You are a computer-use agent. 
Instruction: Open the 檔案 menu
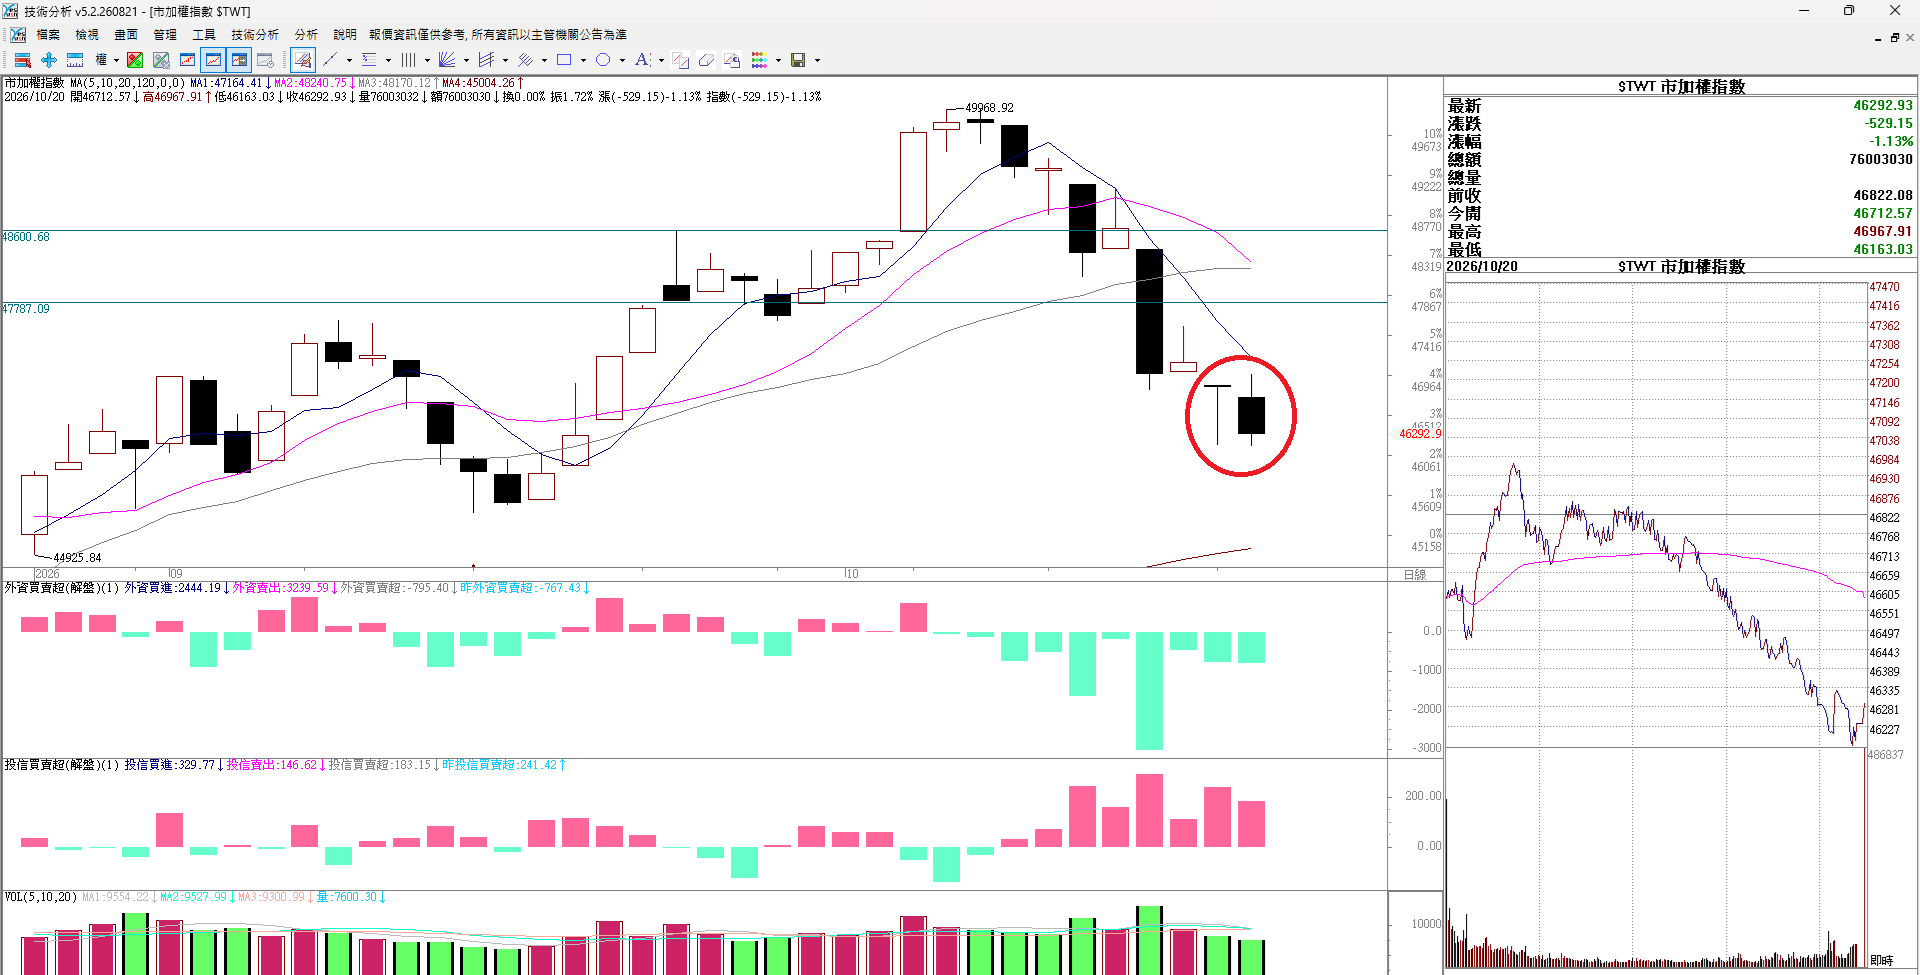click(48, 35)
